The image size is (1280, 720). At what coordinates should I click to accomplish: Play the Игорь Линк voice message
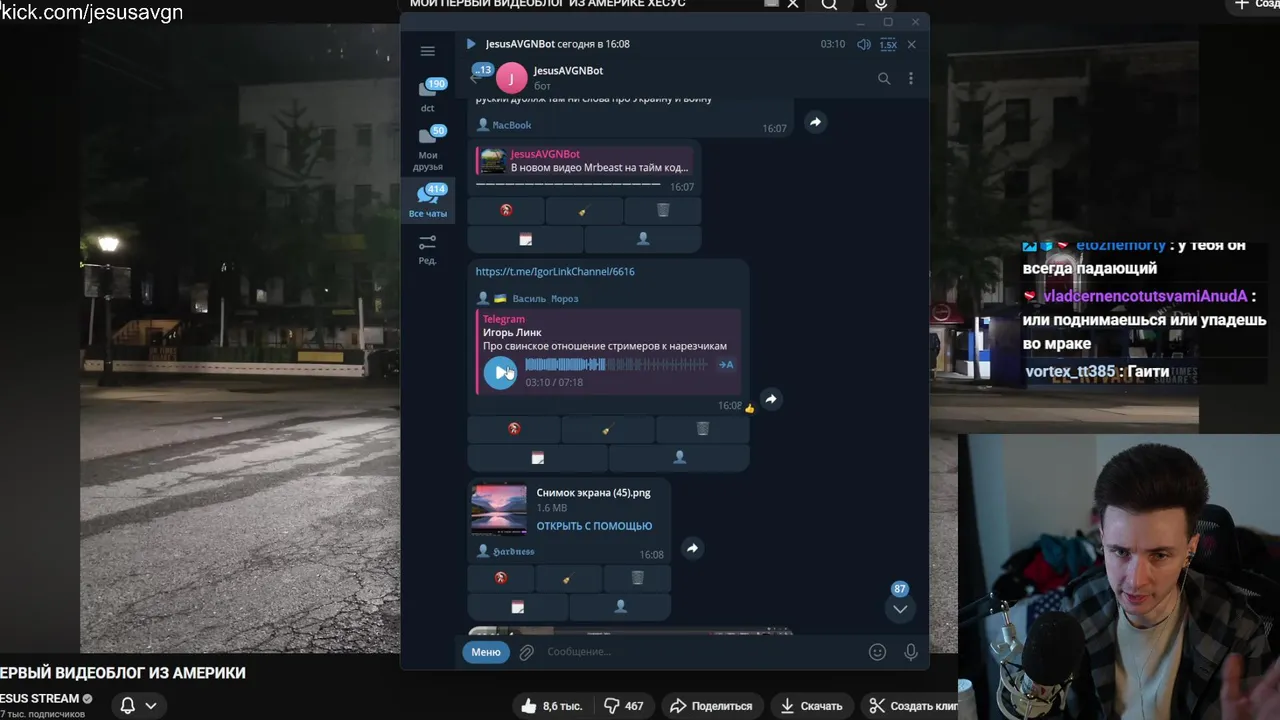coord(500,372)
